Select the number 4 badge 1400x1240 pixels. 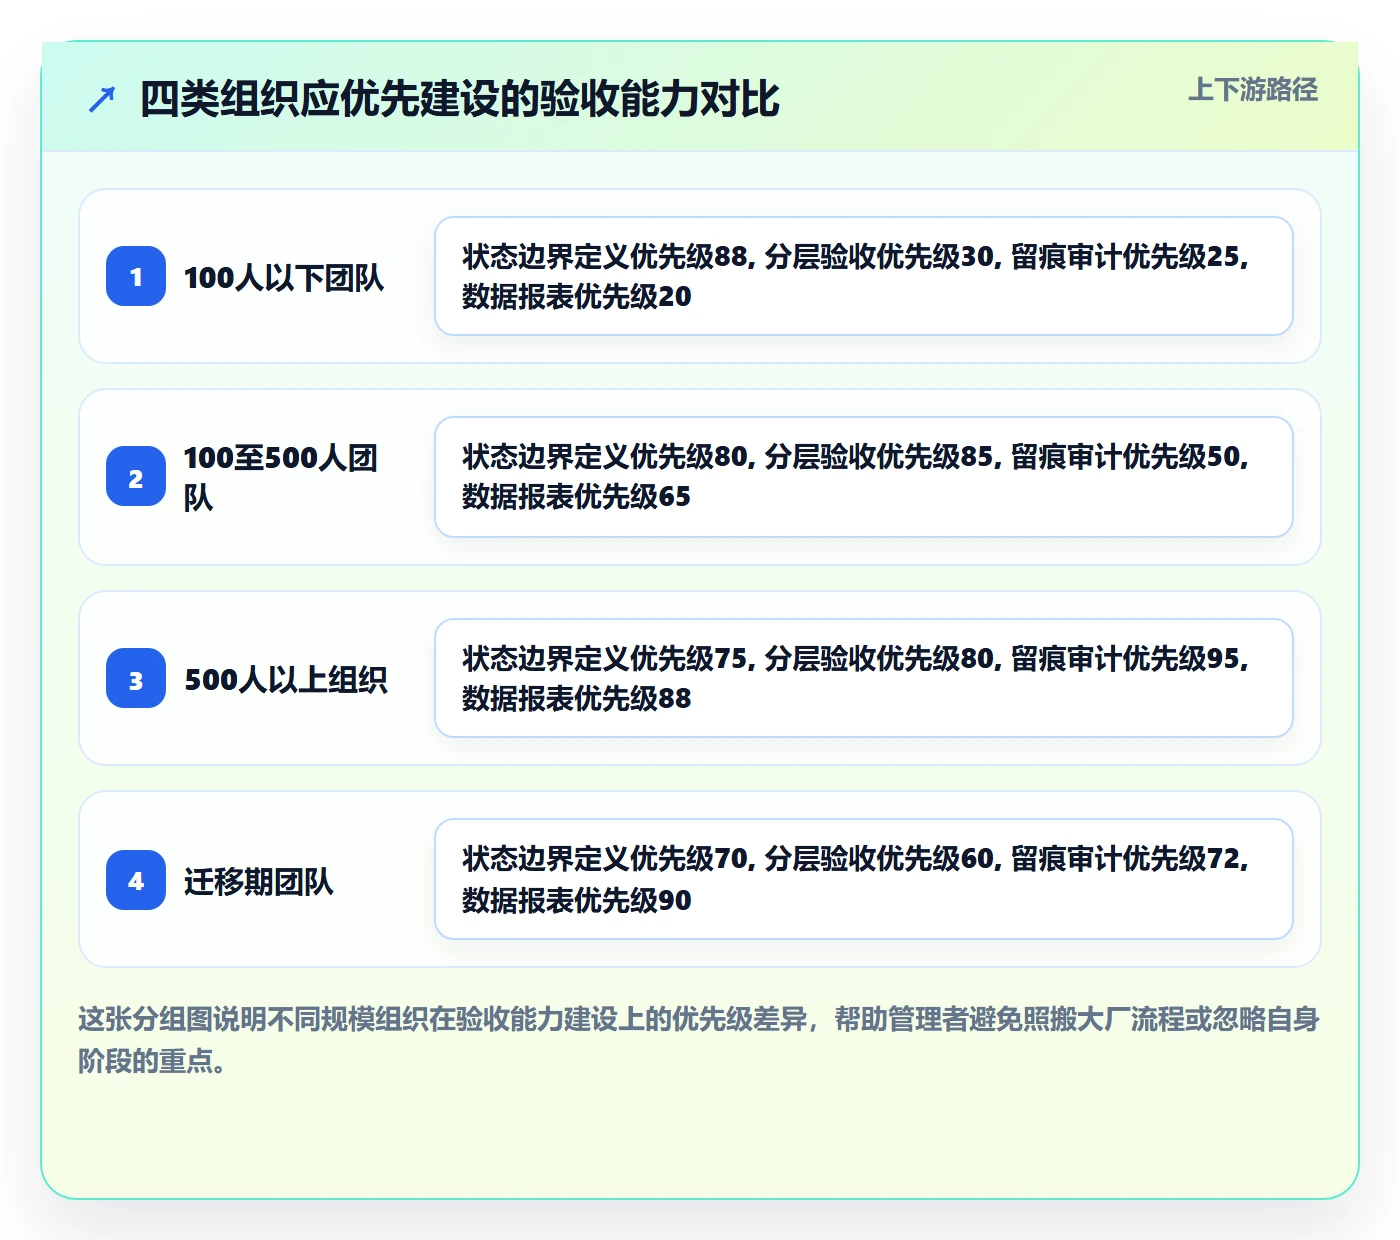click(136, 880)
